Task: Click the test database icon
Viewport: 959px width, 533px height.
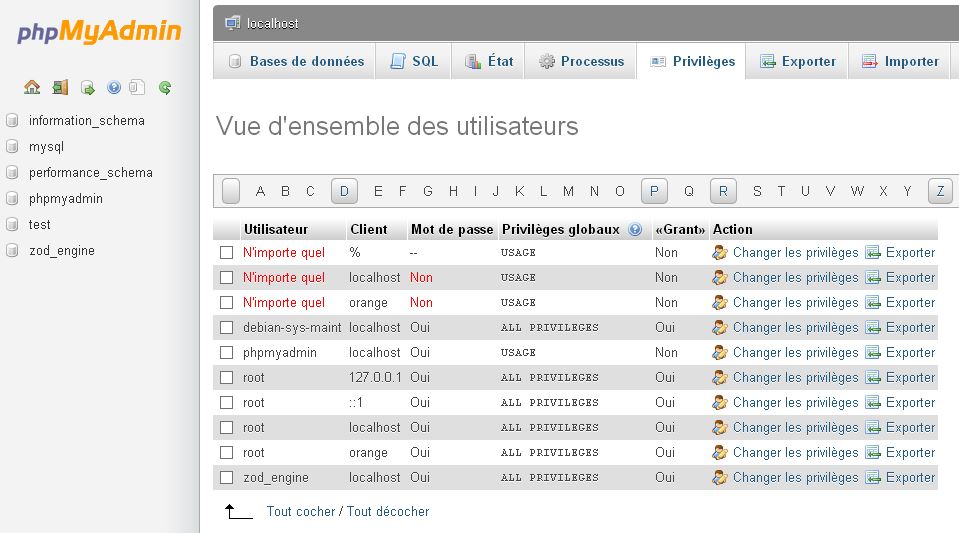Action: [12, 225]
